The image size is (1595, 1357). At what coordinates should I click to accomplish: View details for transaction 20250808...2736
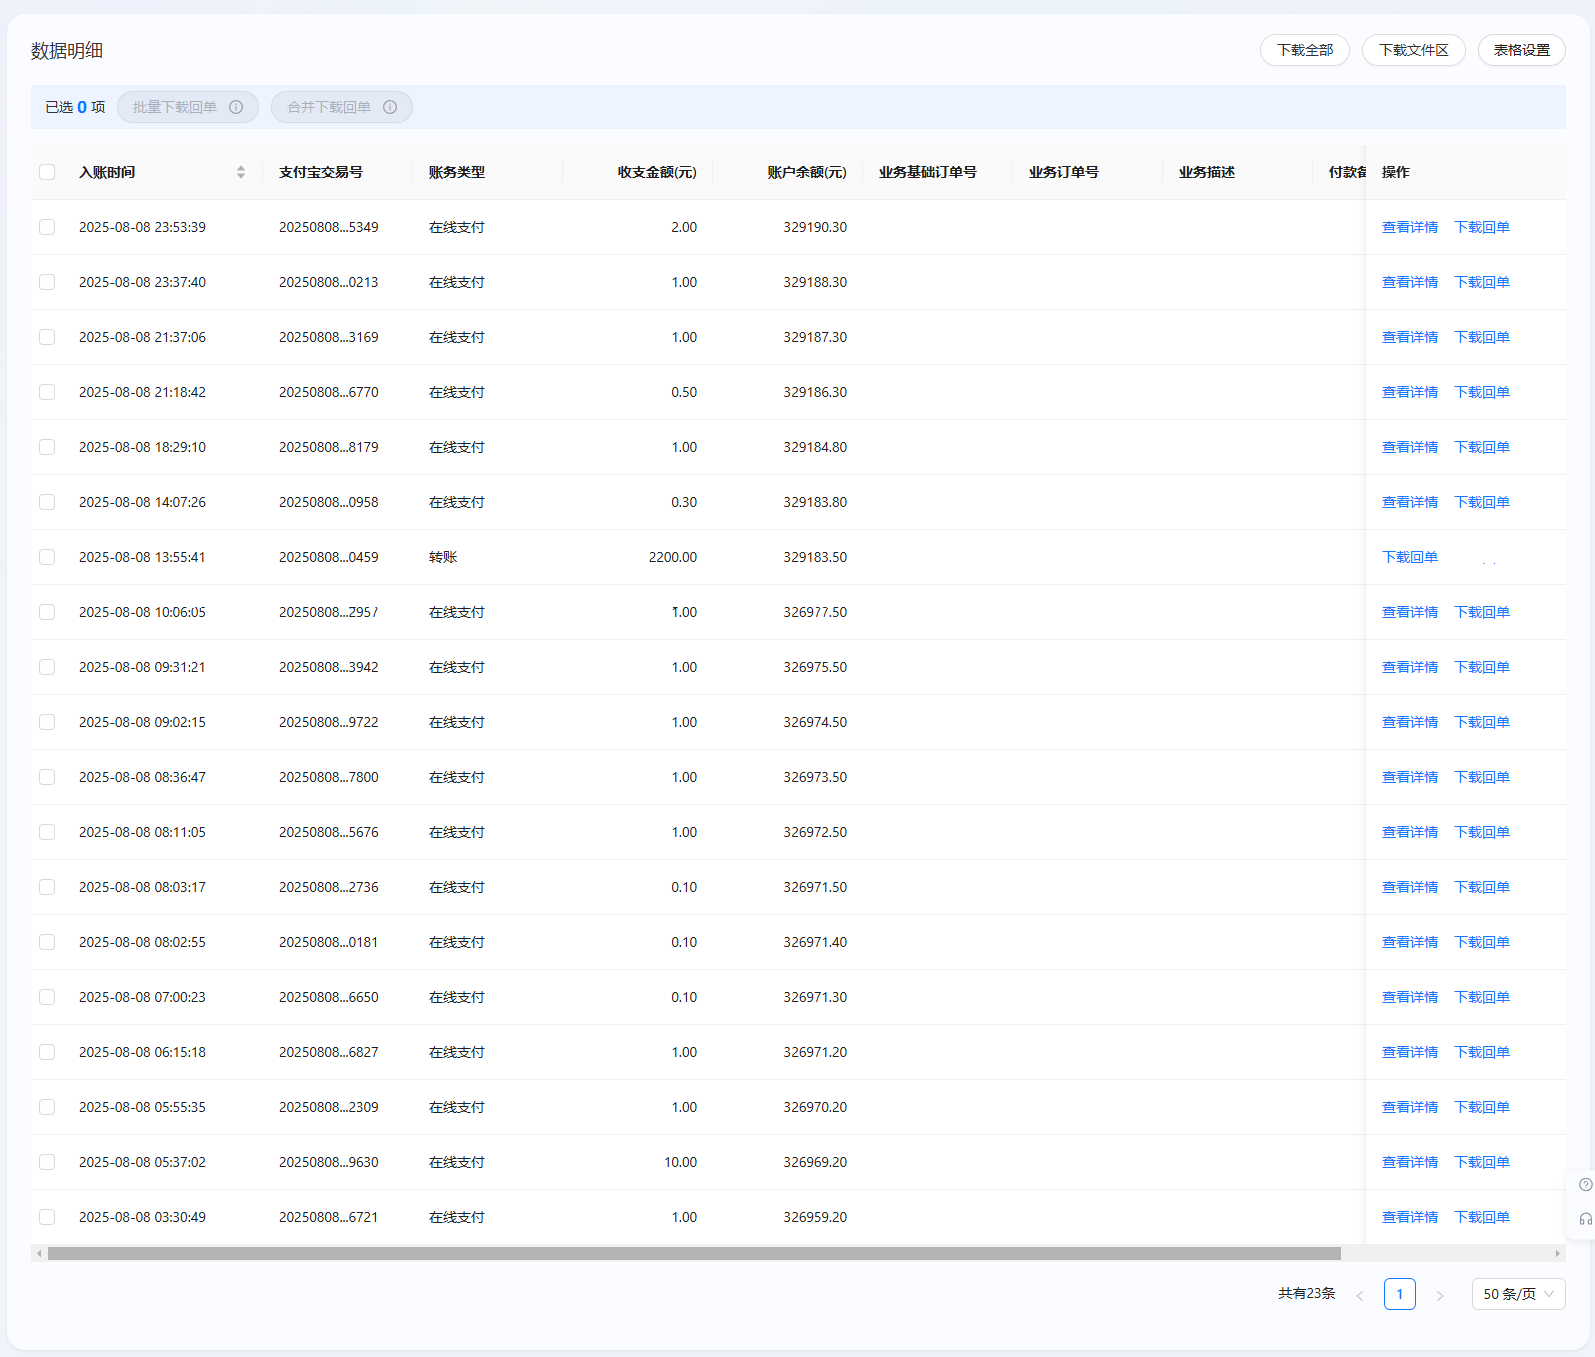point(1410,887)
